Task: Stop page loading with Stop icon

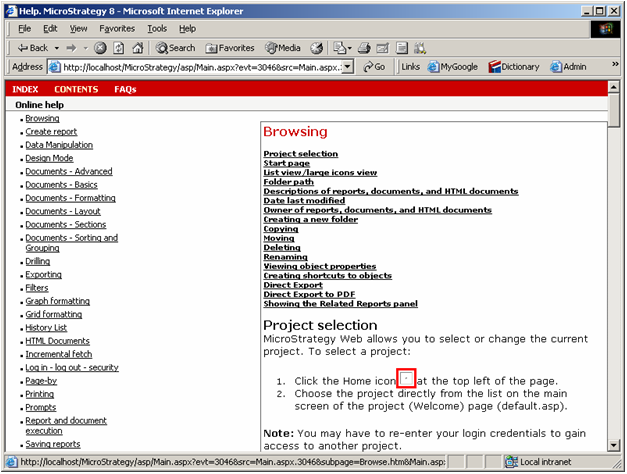Action: coord(100,48)
